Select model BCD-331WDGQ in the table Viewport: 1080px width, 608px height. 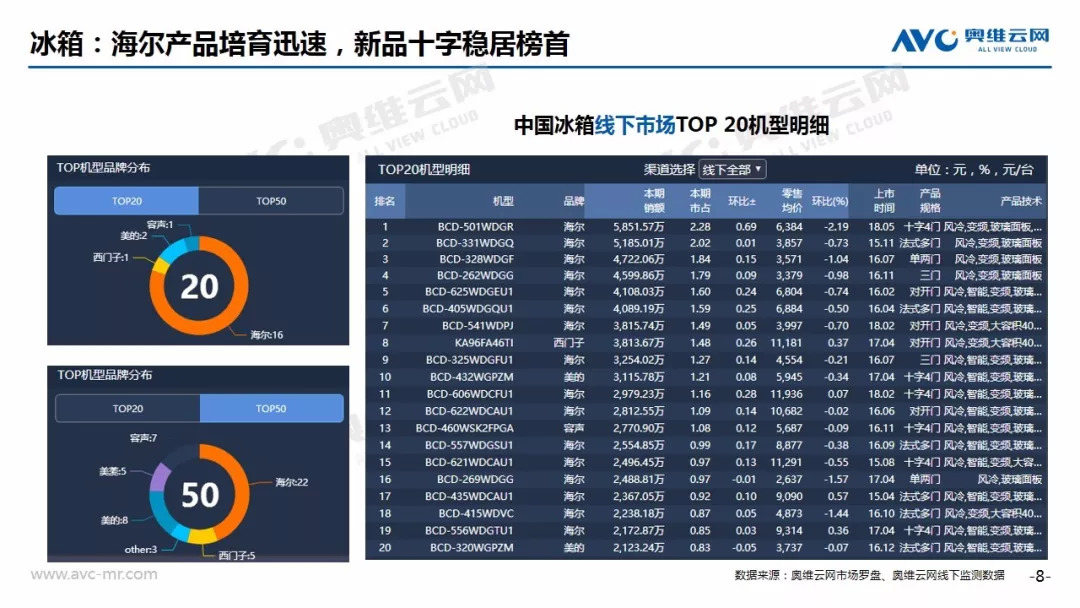click(475, 243)
